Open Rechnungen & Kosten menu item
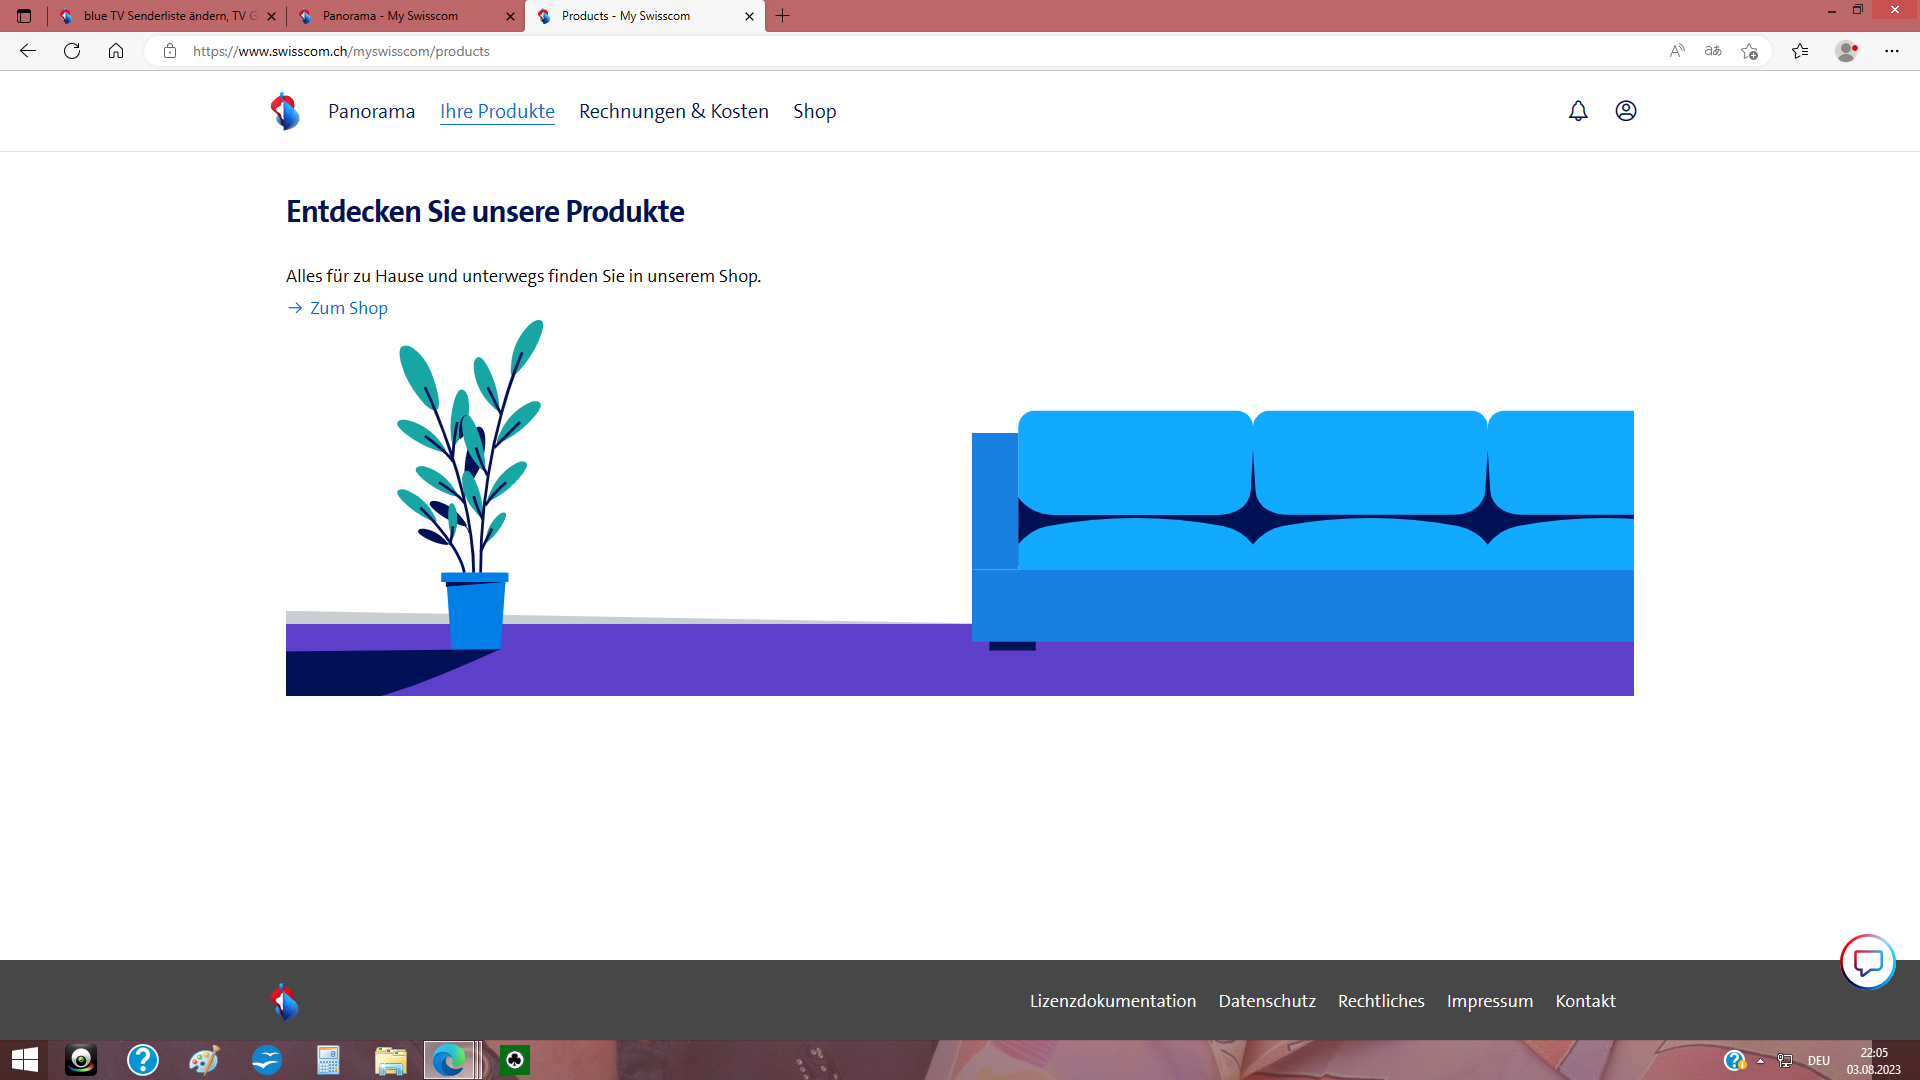 point(673,111)
